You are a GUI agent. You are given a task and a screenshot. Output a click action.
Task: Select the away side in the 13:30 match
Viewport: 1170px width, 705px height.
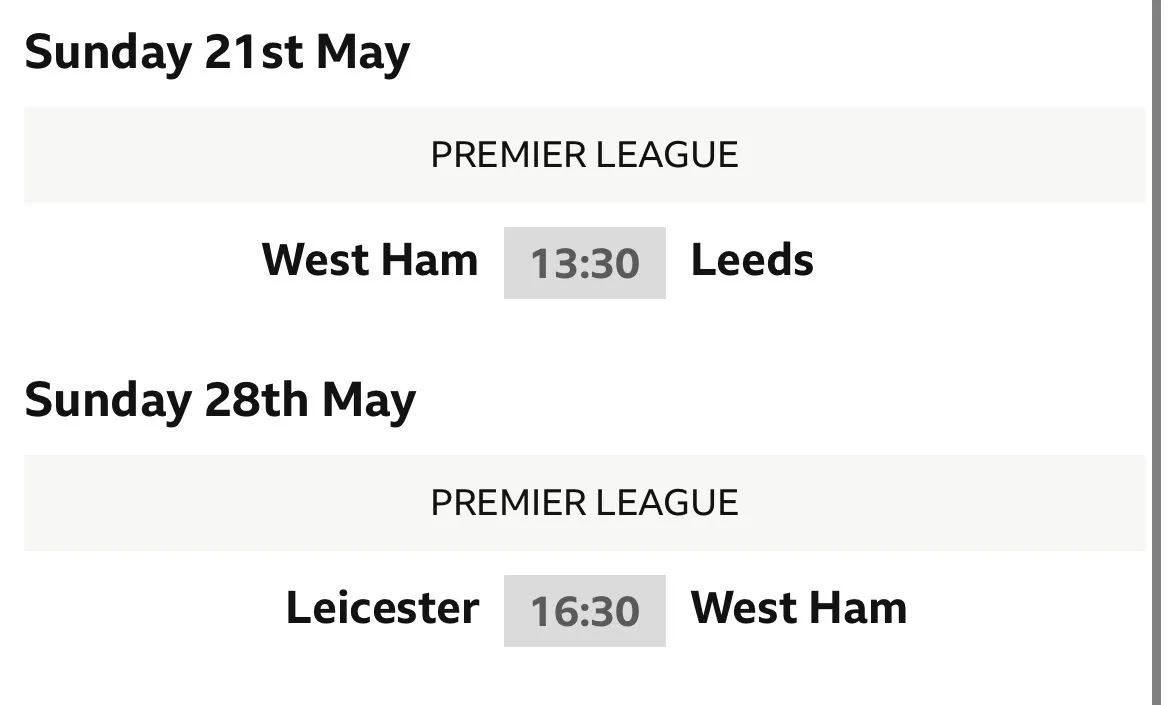coord(752,261)
